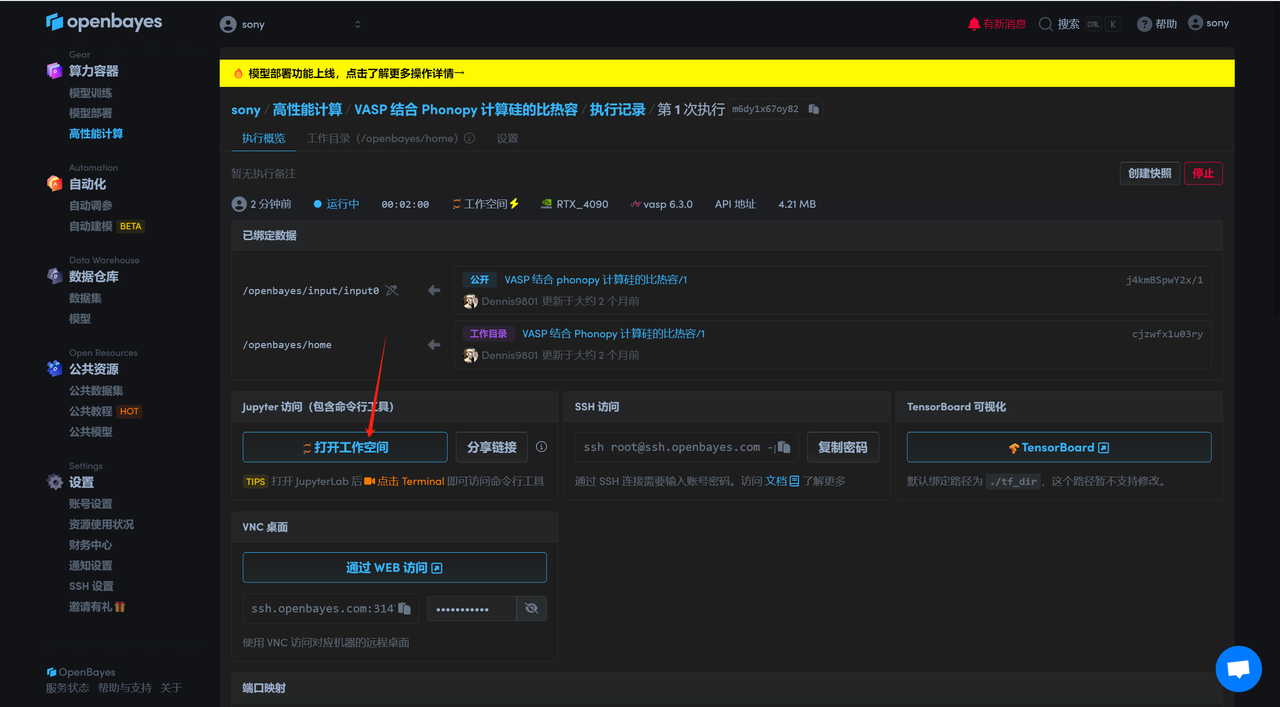
Task: Click 创建快照 button
Action: (1149, 173)
